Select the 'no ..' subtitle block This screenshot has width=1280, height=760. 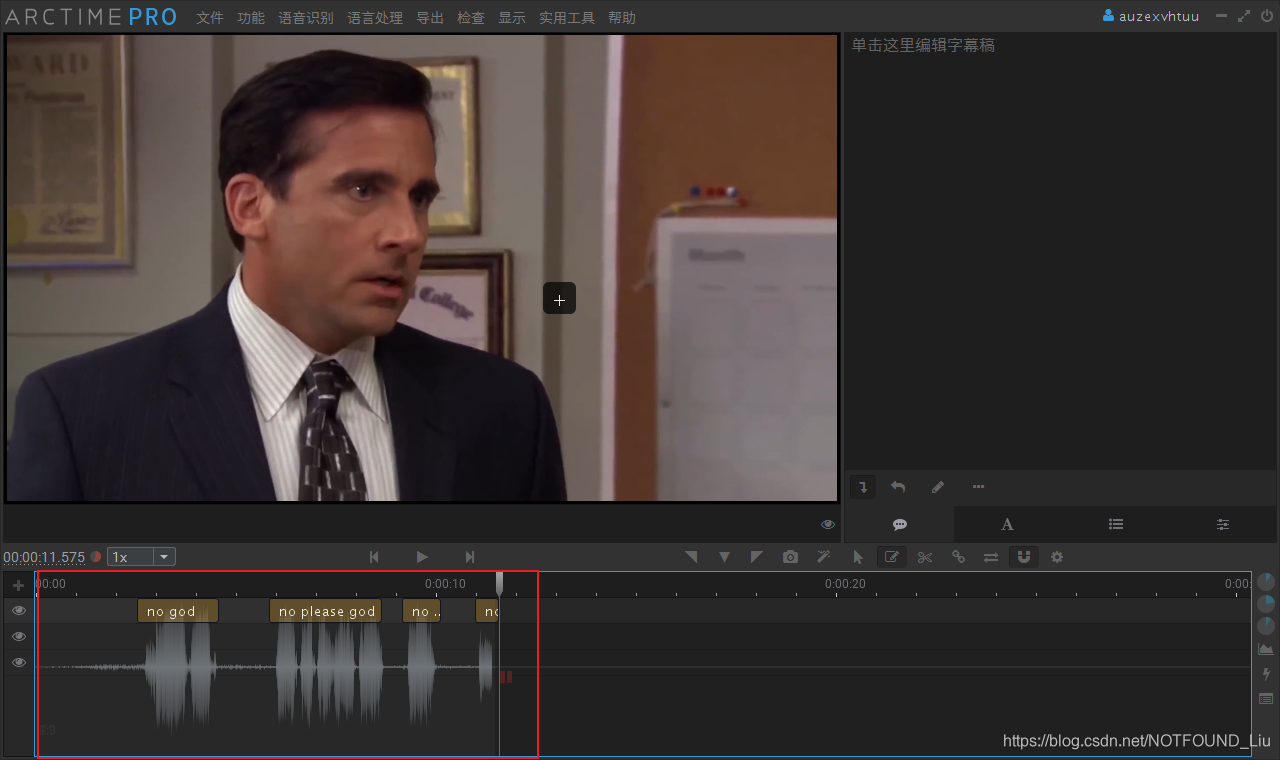421,611
